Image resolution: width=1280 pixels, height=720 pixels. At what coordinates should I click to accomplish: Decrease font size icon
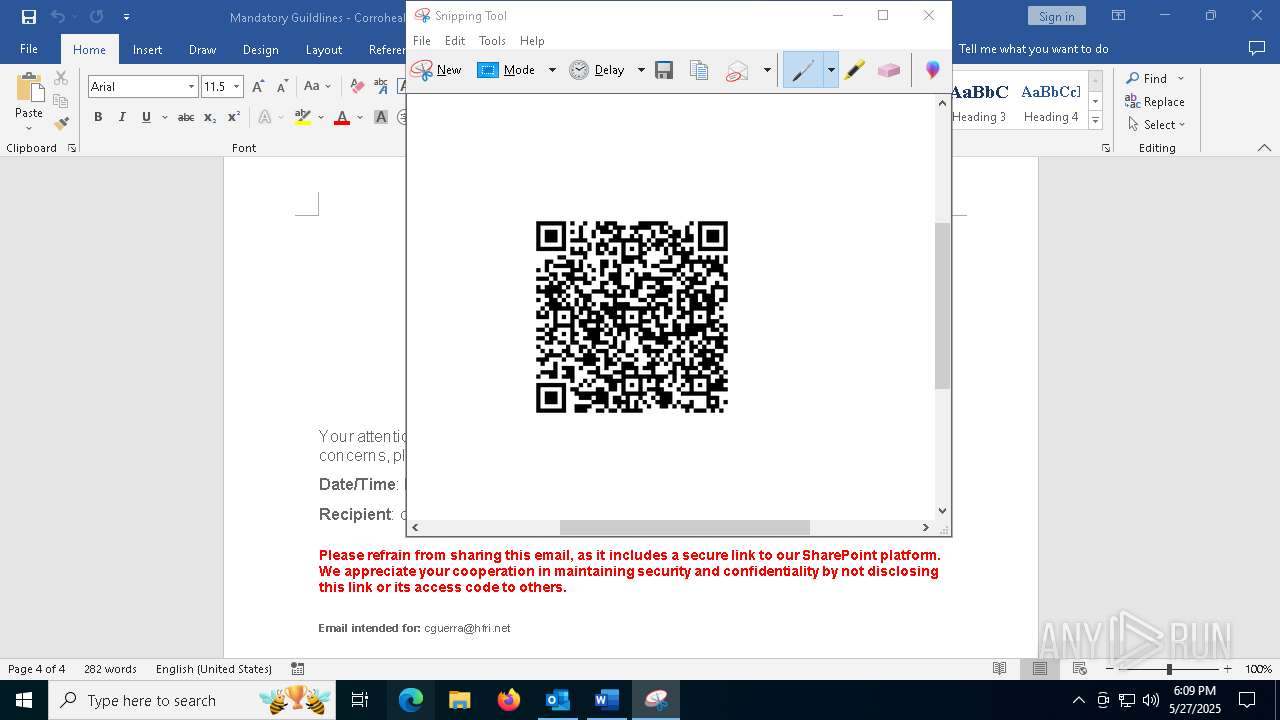[x=282, y=87]
